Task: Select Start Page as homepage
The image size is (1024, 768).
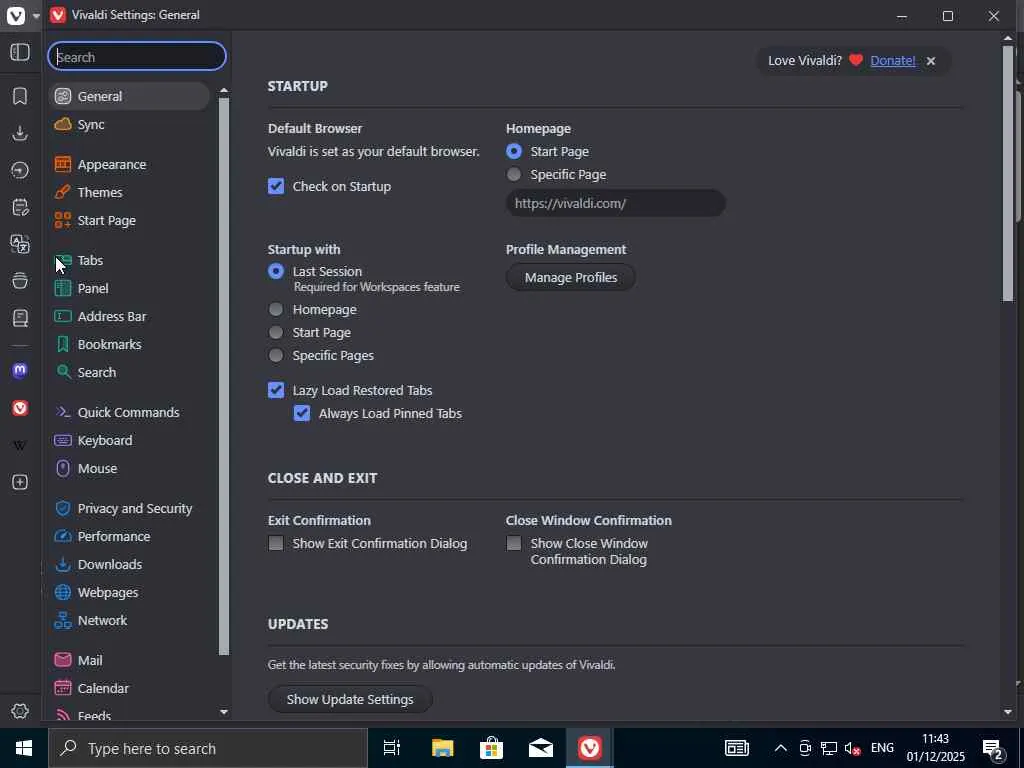Action: click(x=514, y=151)
